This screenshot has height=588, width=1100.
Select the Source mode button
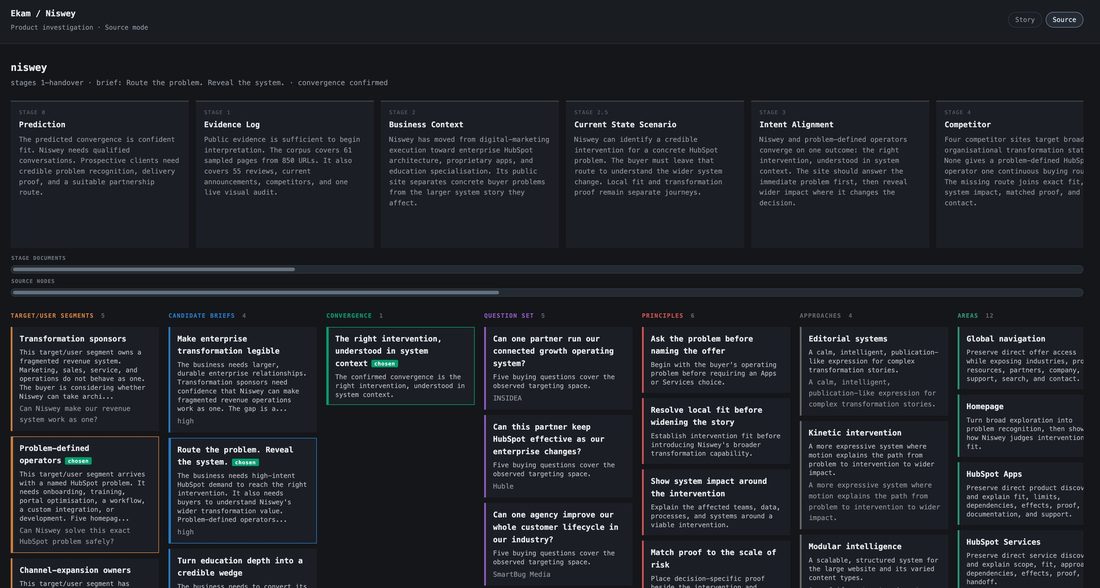click(1064, 20)
